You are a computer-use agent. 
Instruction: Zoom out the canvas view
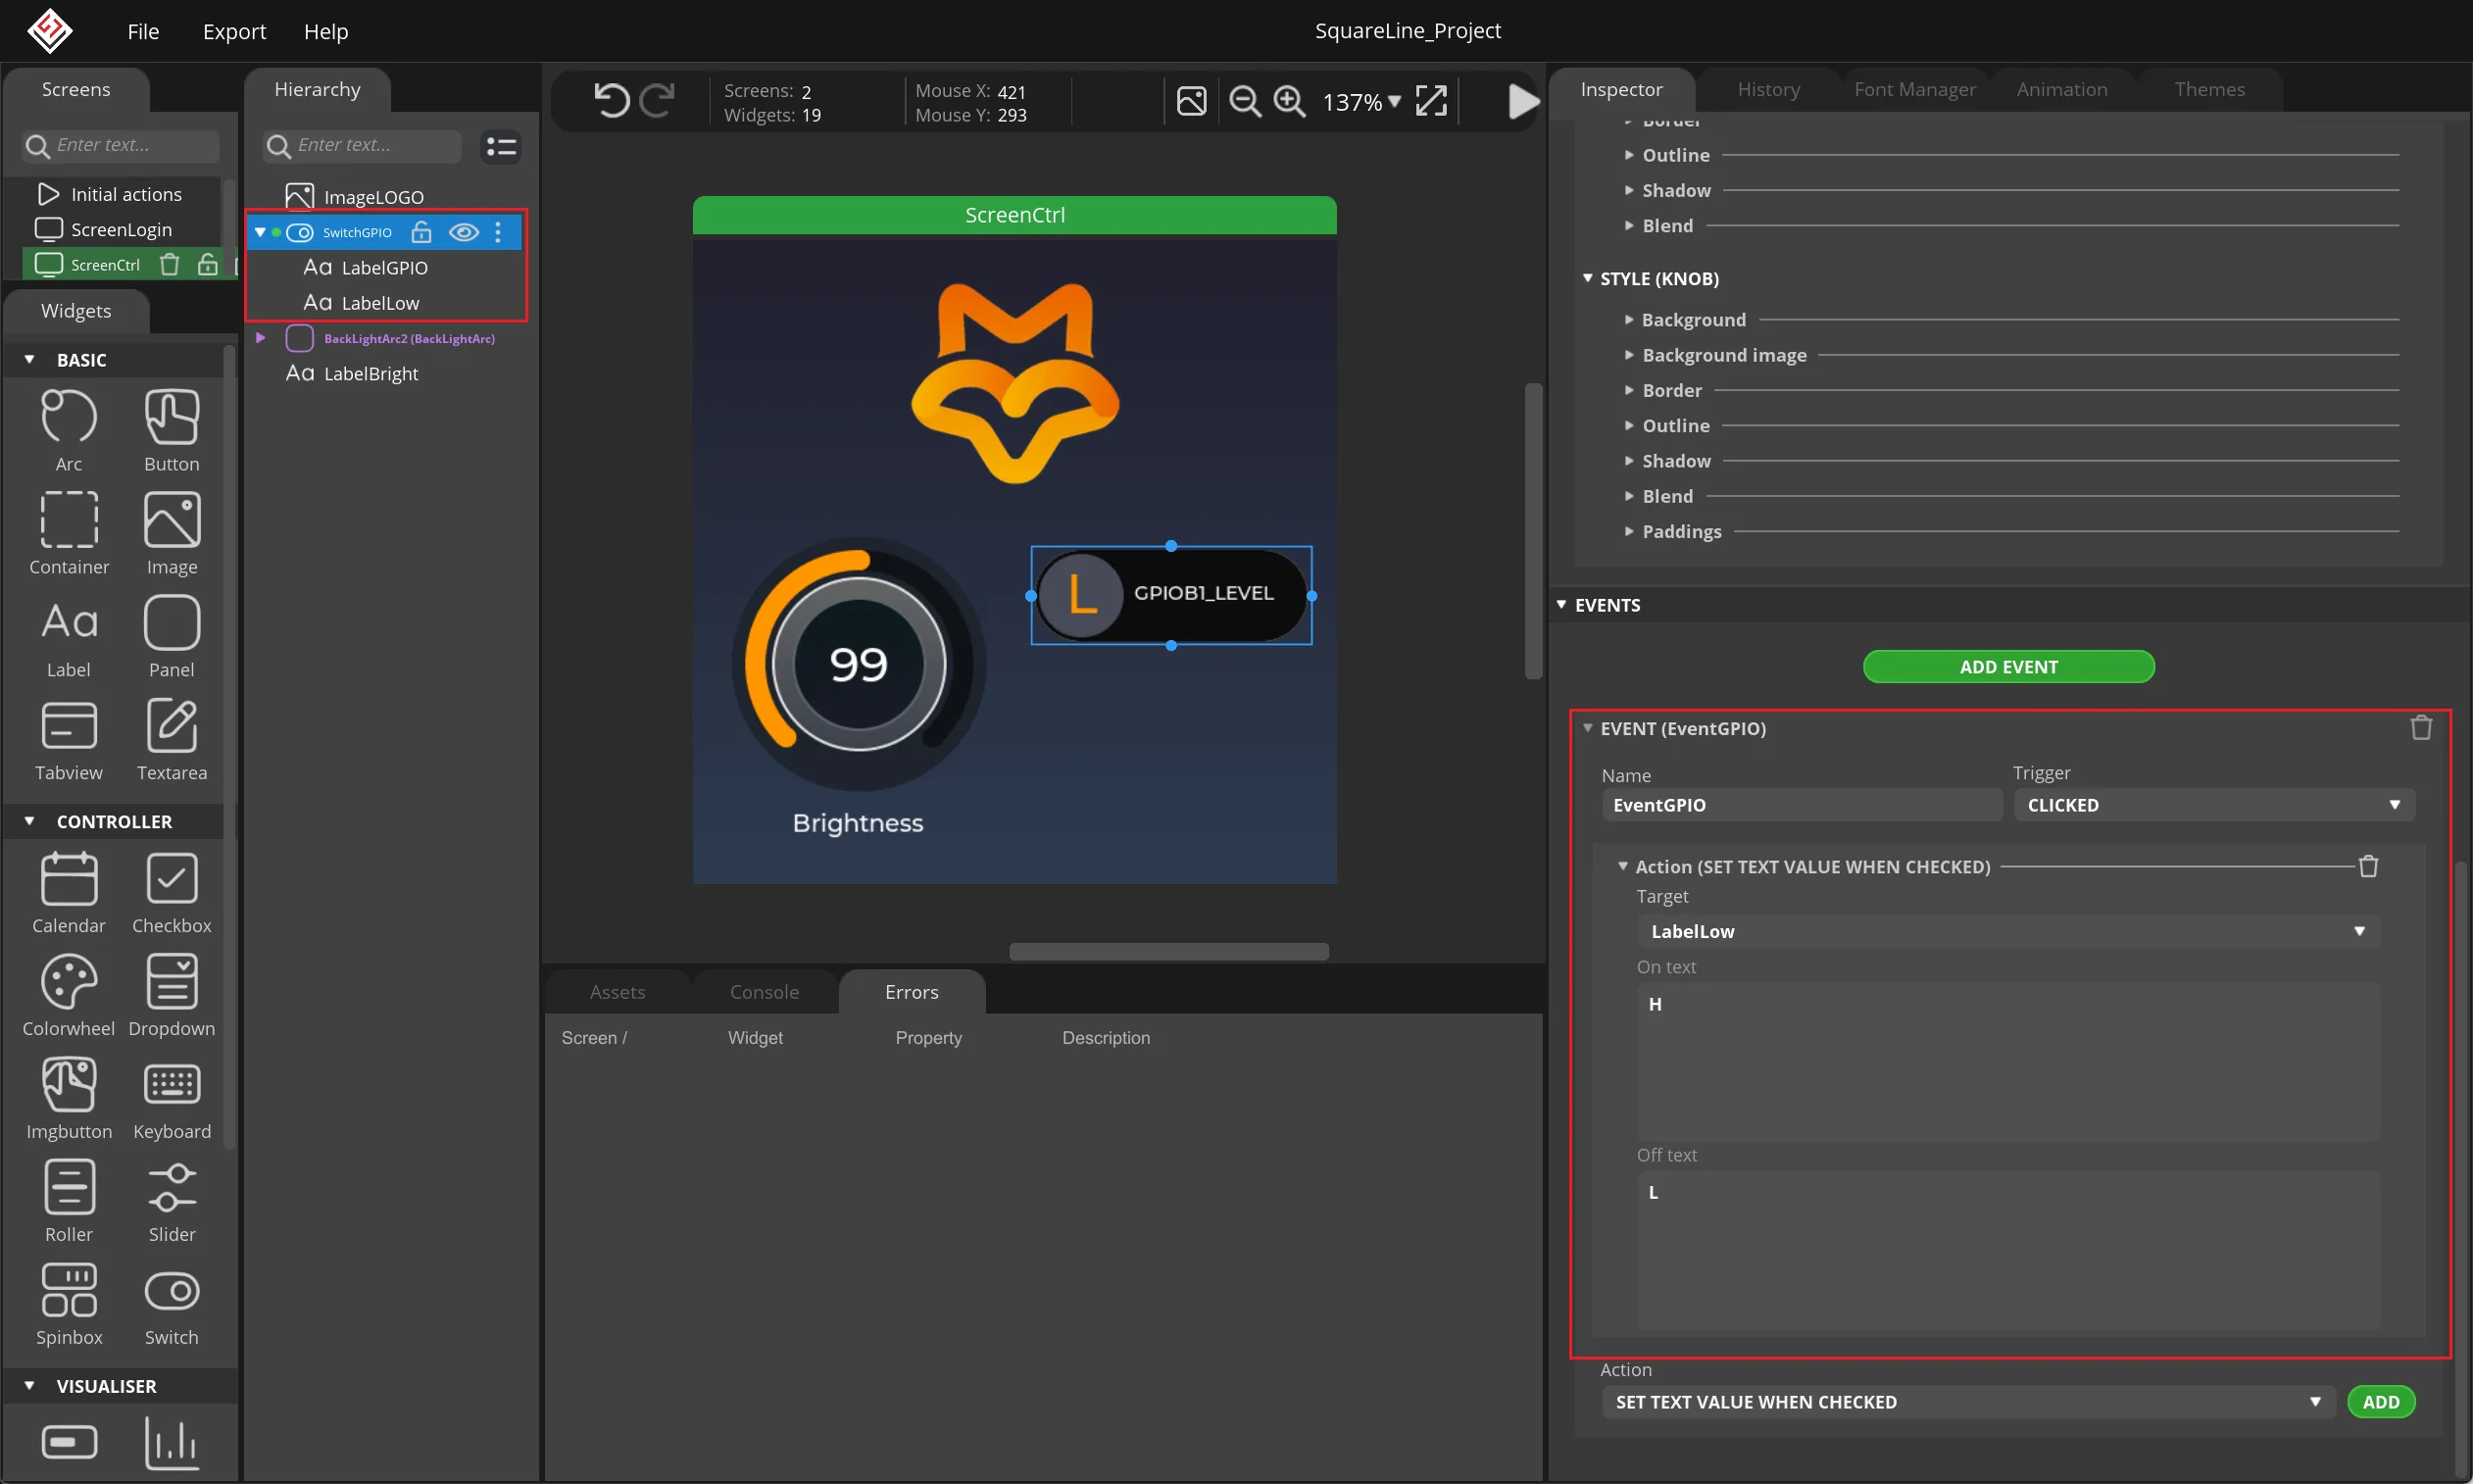[1244, 101]
